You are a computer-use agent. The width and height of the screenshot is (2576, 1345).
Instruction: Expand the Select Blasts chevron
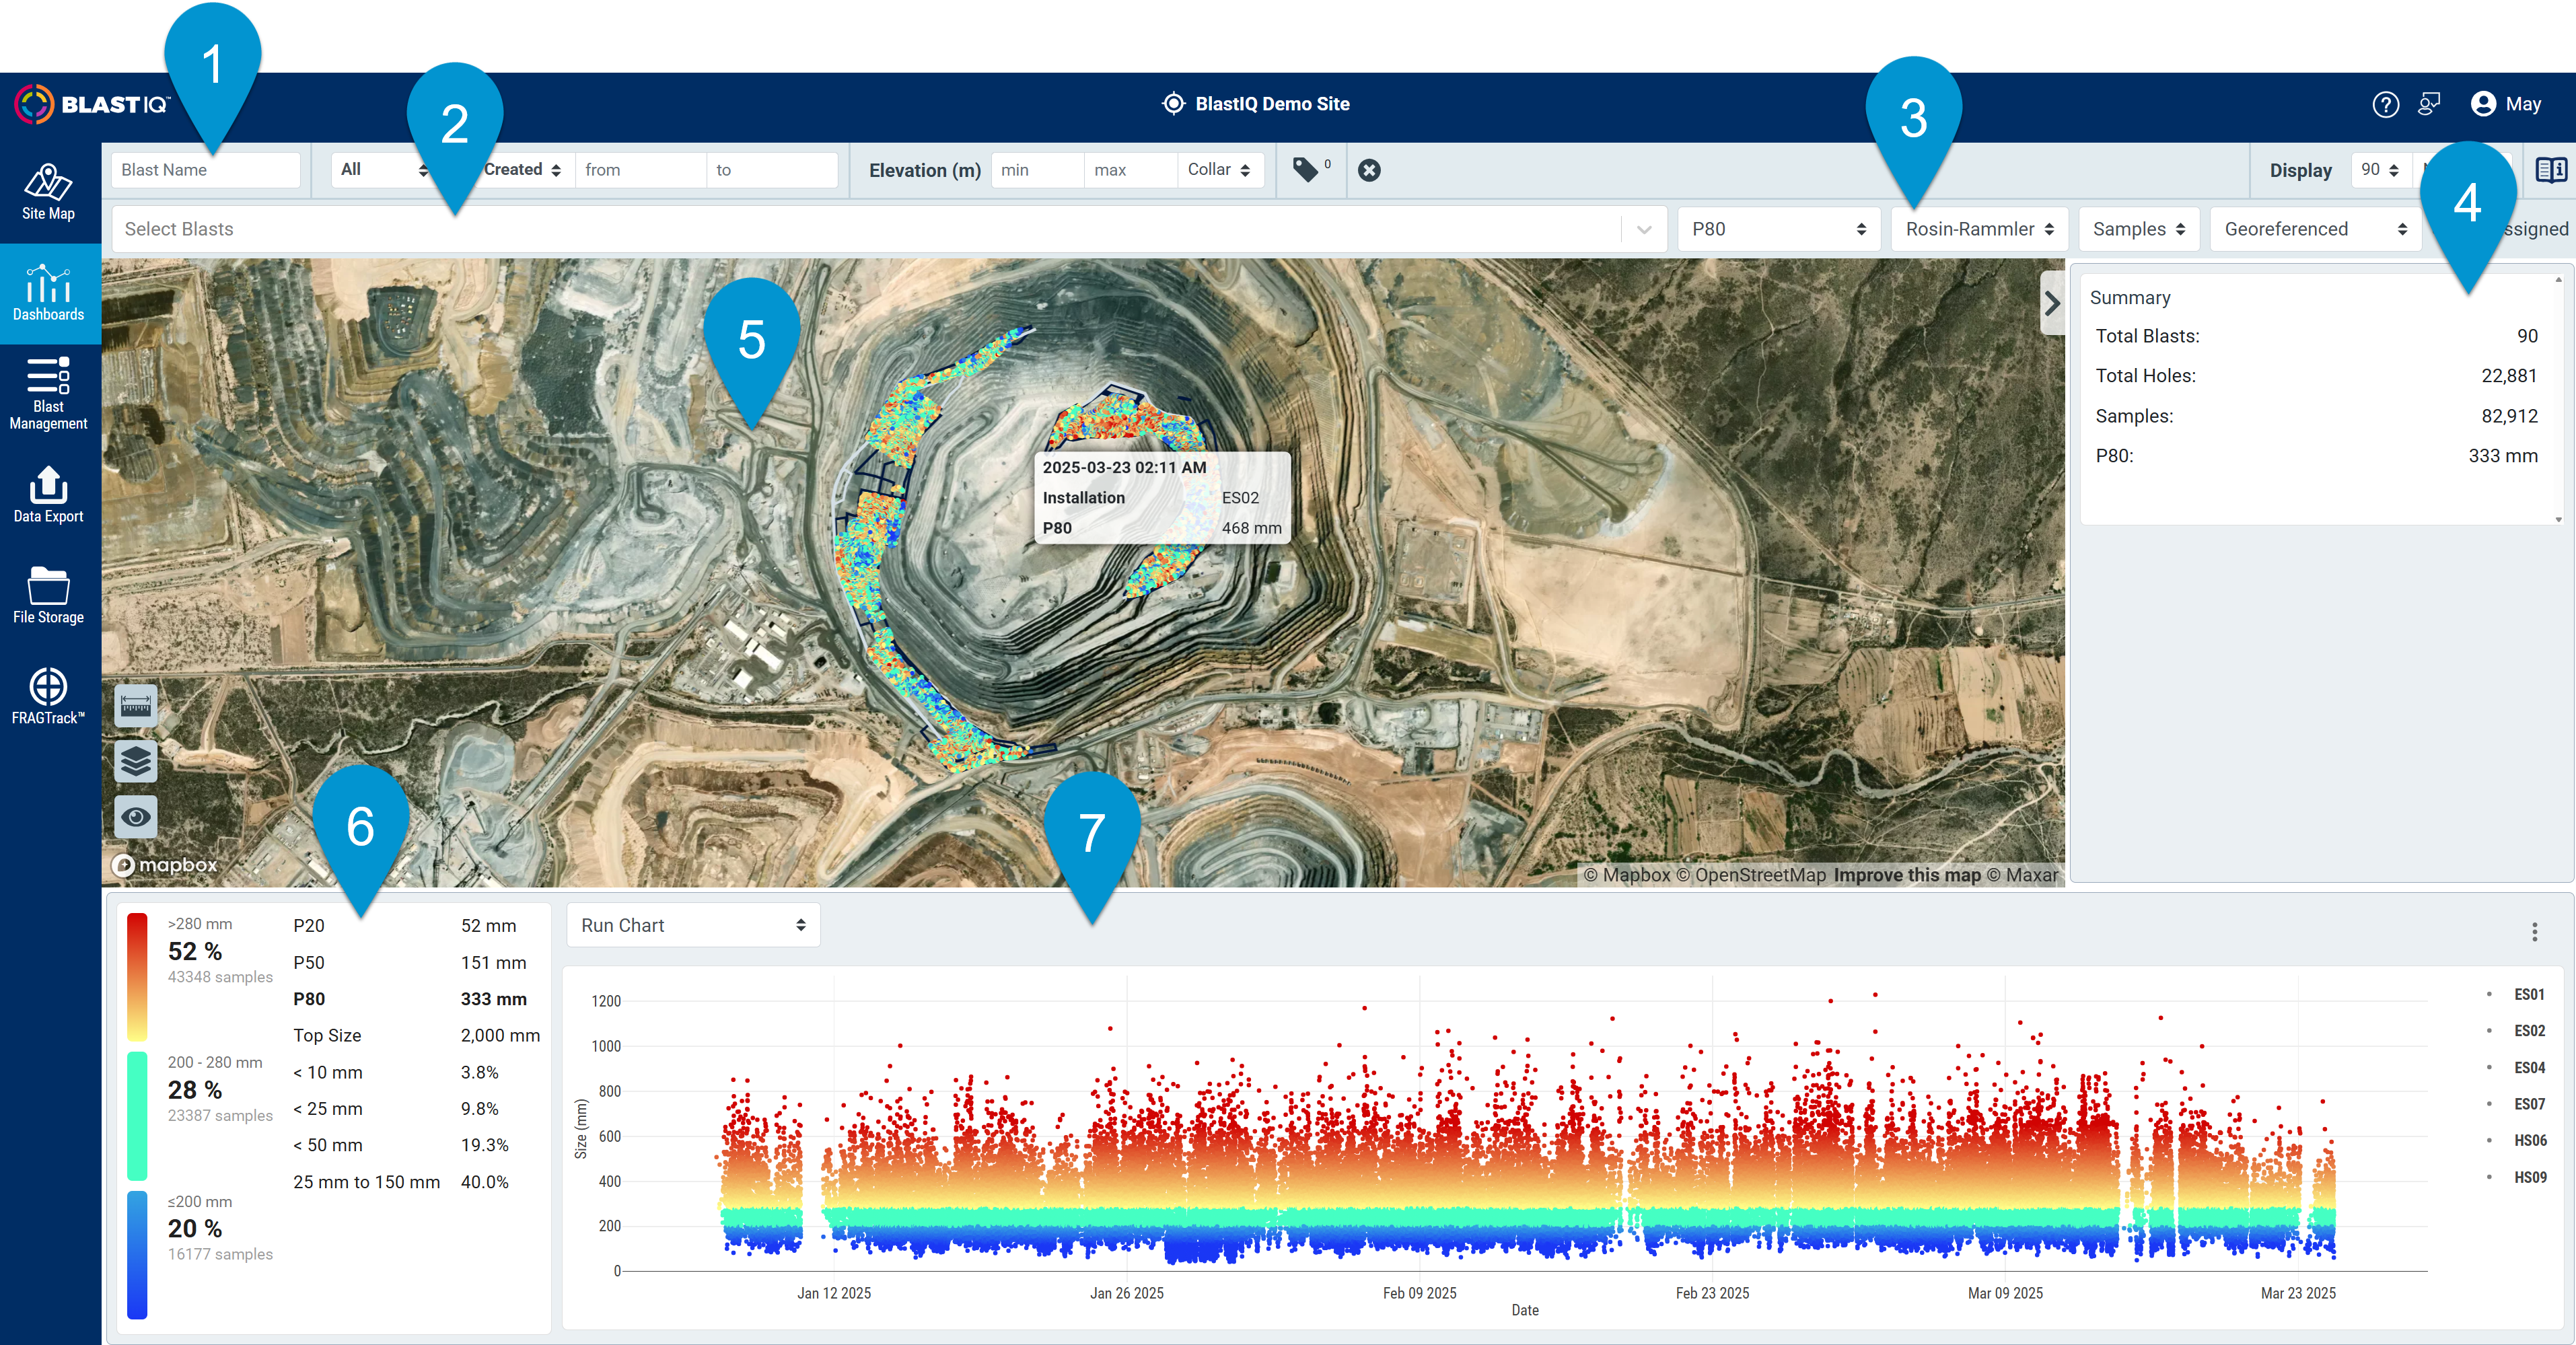coord(1644,230)
